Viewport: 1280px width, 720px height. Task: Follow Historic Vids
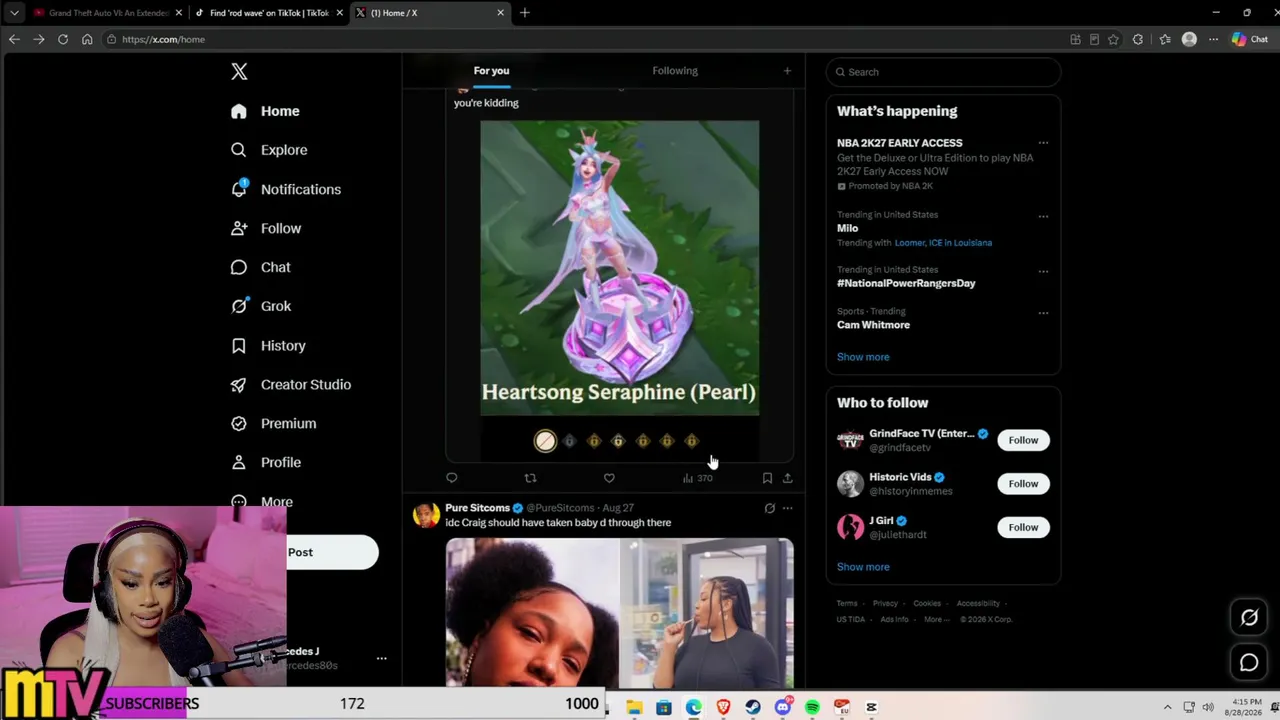click(x=1023, y=484)
